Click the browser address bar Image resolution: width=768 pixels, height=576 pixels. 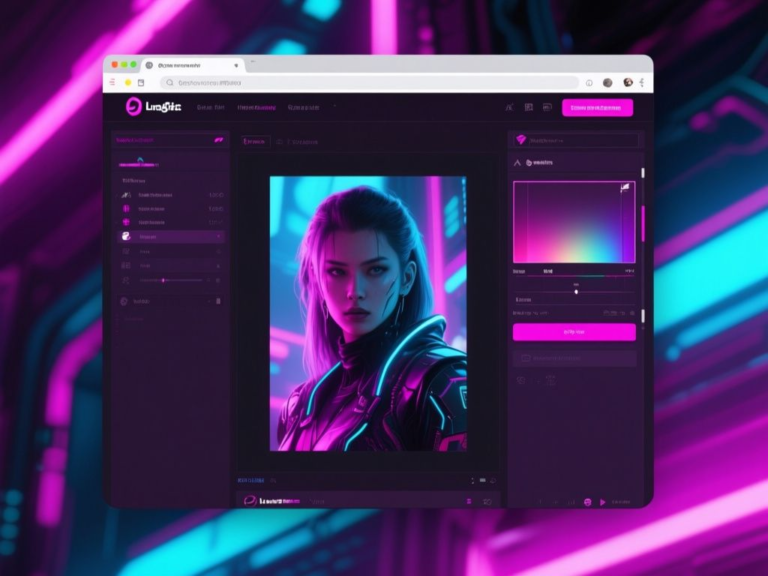[370, 82]
